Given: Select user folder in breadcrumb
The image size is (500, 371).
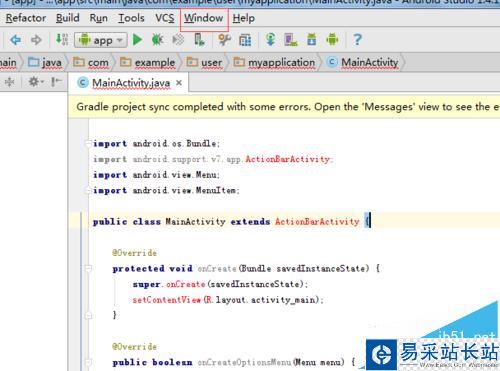Looking at the screenshot, I should tap(204, 62).
